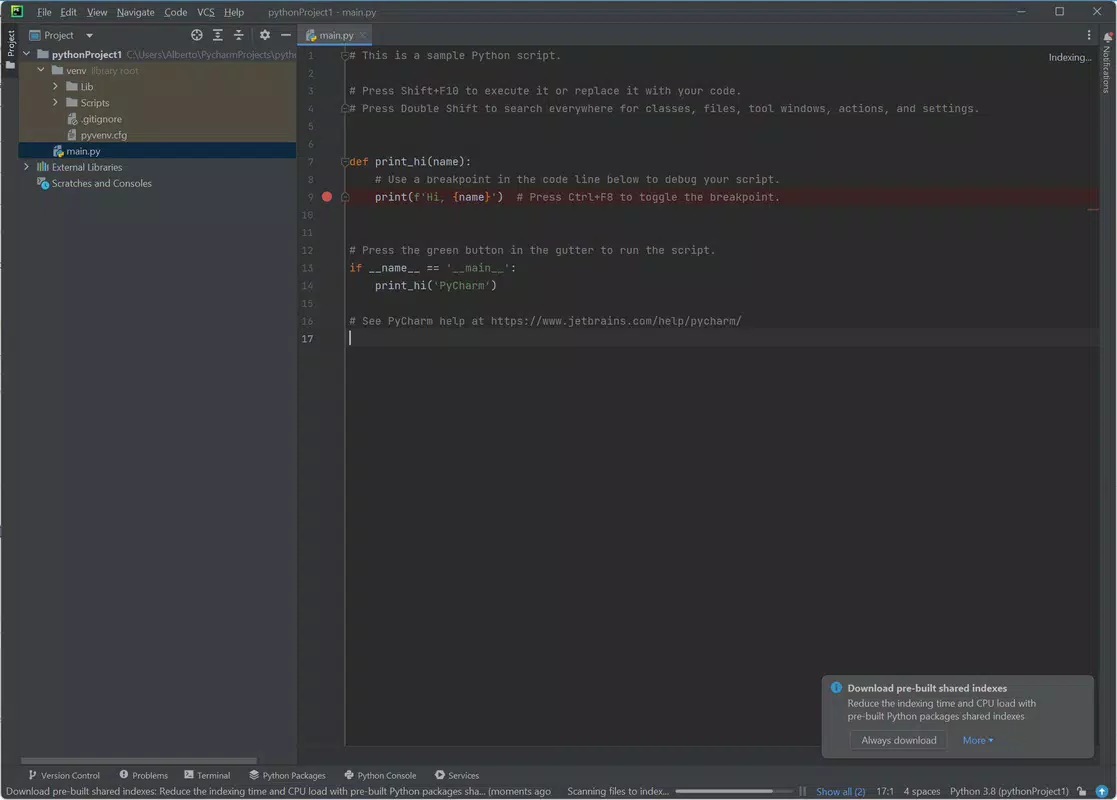Click the Notifications vertical sidebar label
Screen dimensions: 1117x800
pos(1106,69)
